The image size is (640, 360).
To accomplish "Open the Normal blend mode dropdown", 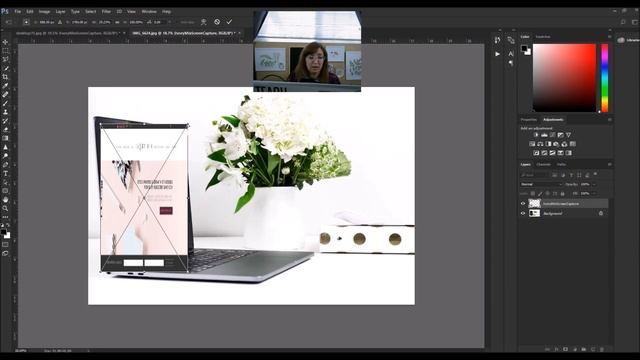I will (x=541, y=184).
